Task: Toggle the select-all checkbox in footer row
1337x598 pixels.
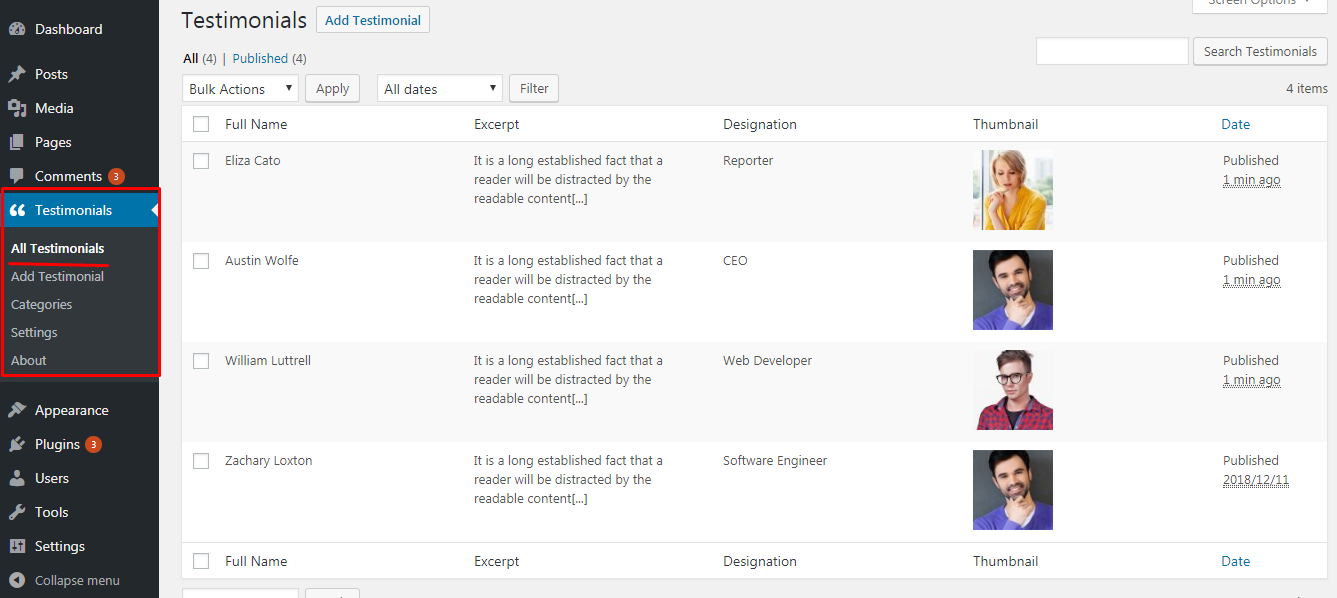Action: click(x=201, y=561)
